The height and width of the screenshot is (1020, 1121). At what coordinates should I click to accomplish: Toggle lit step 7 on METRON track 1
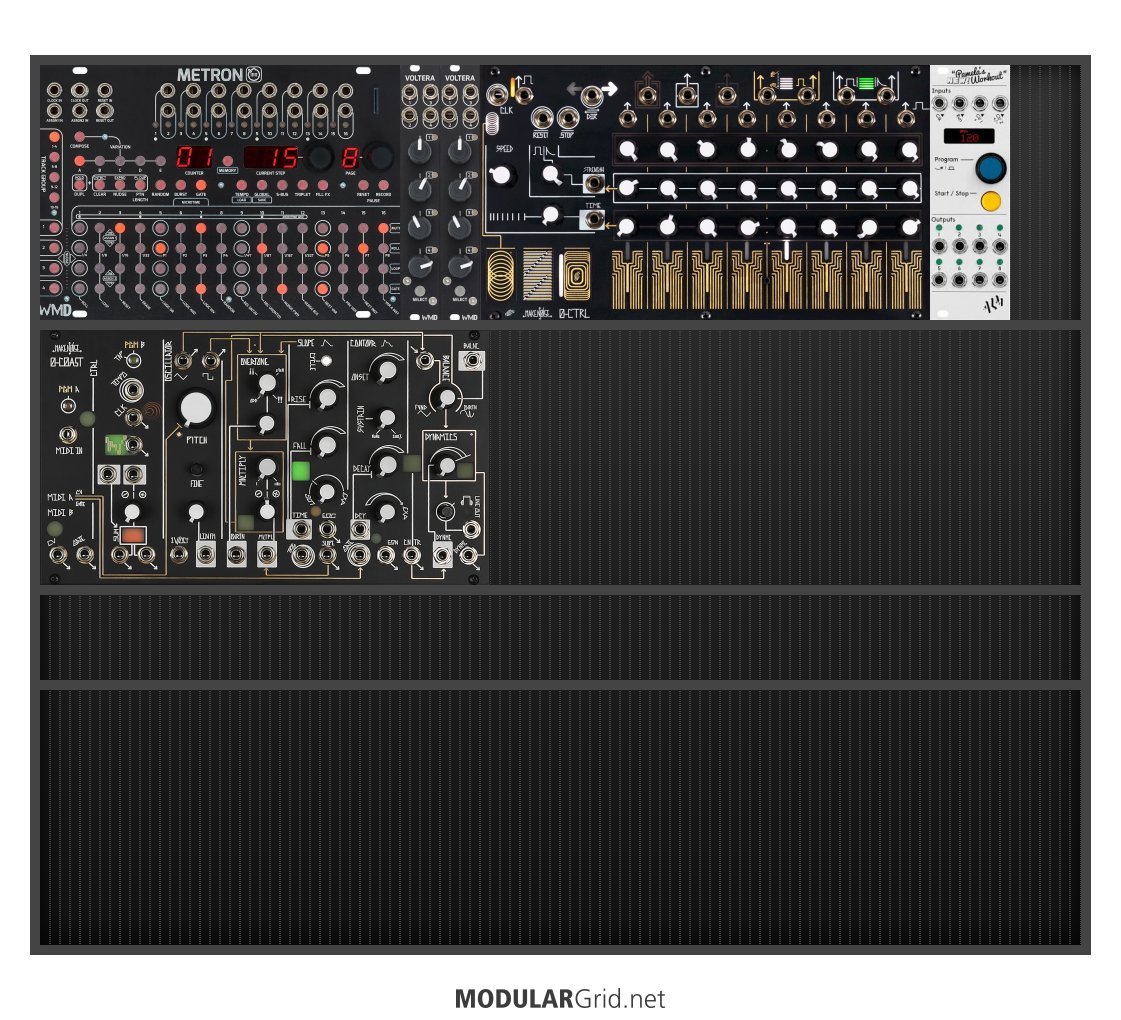201,228
